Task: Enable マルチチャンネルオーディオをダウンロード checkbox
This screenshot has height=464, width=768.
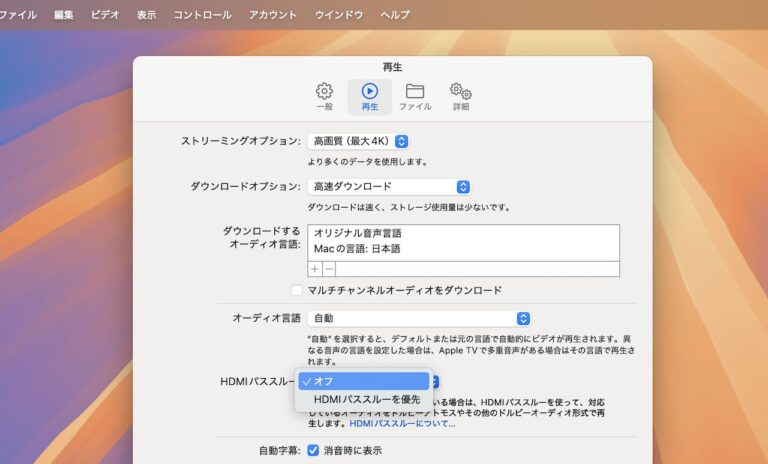Action: [297, 290]
